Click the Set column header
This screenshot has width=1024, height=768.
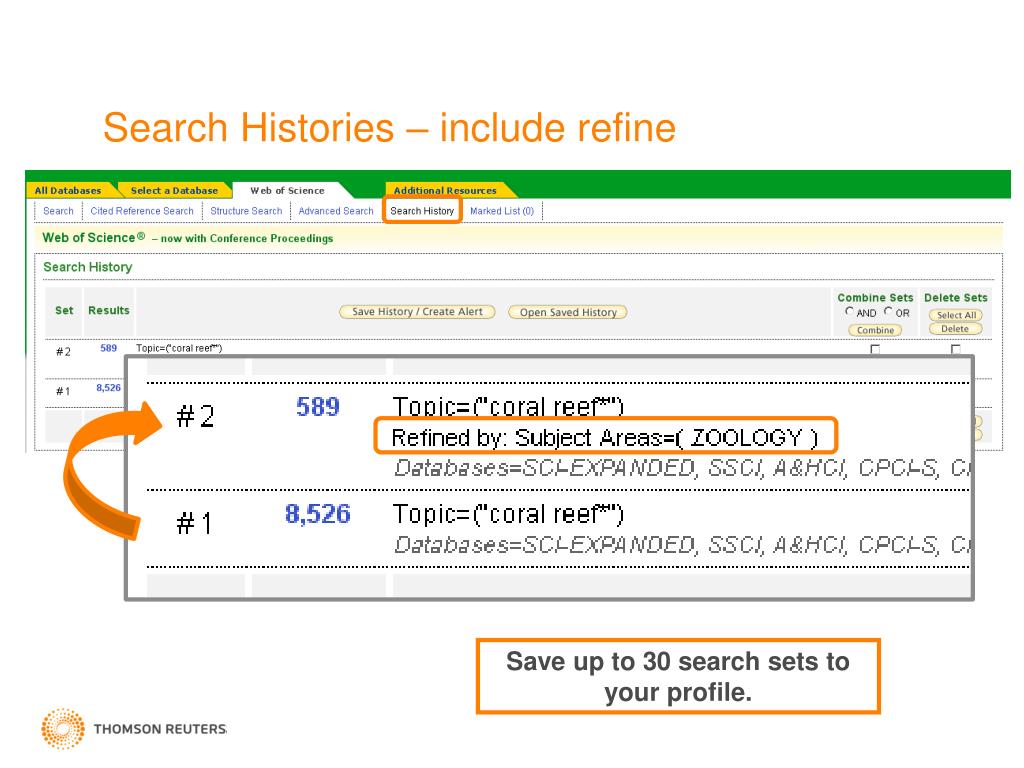click(64, 310)
